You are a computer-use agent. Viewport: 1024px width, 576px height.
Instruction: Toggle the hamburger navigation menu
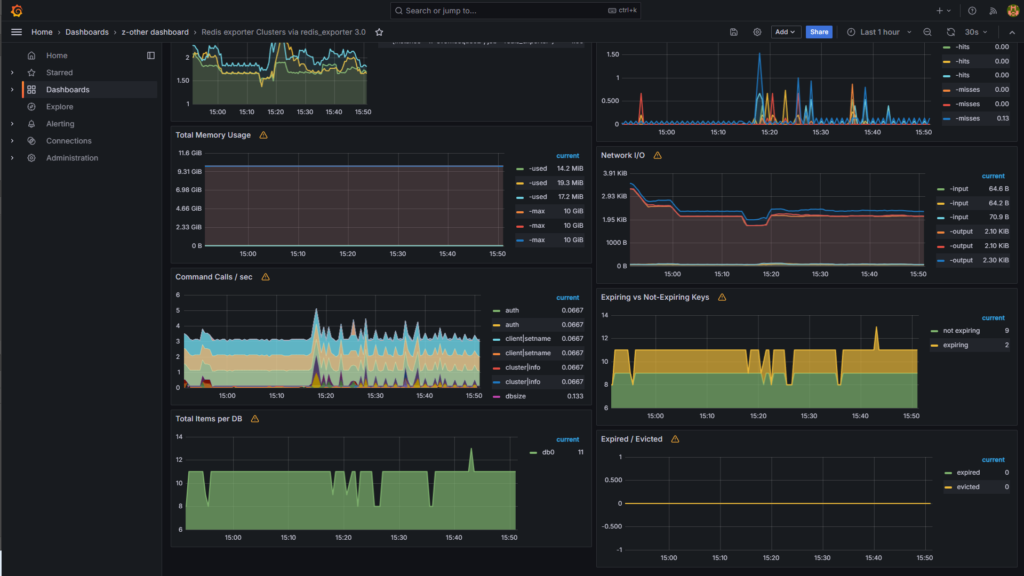pyautogui.click(x=16, y=32)
